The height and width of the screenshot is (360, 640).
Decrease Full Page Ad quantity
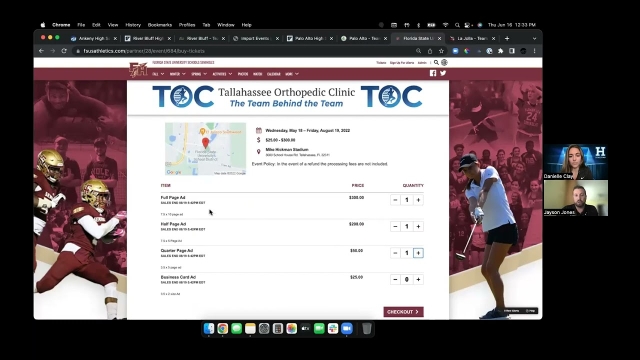pyautogui.click(x=395, y=200)
